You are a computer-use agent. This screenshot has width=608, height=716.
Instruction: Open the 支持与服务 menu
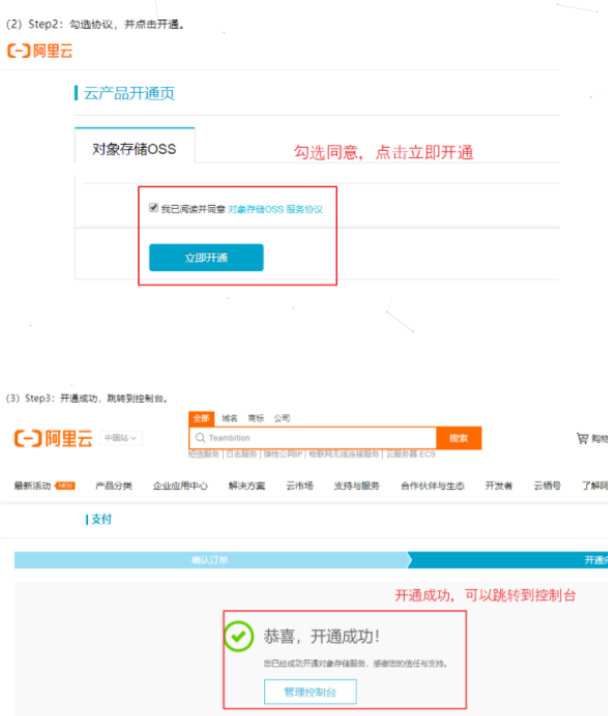click(357, 486)
